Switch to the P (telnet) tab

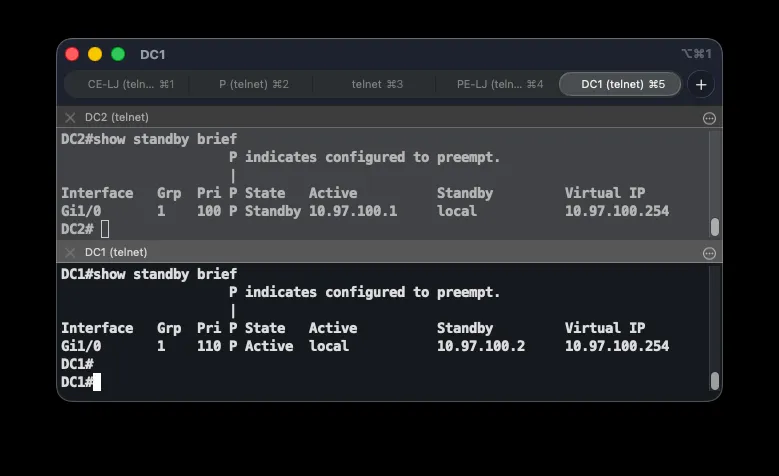(x=254, y=84)
